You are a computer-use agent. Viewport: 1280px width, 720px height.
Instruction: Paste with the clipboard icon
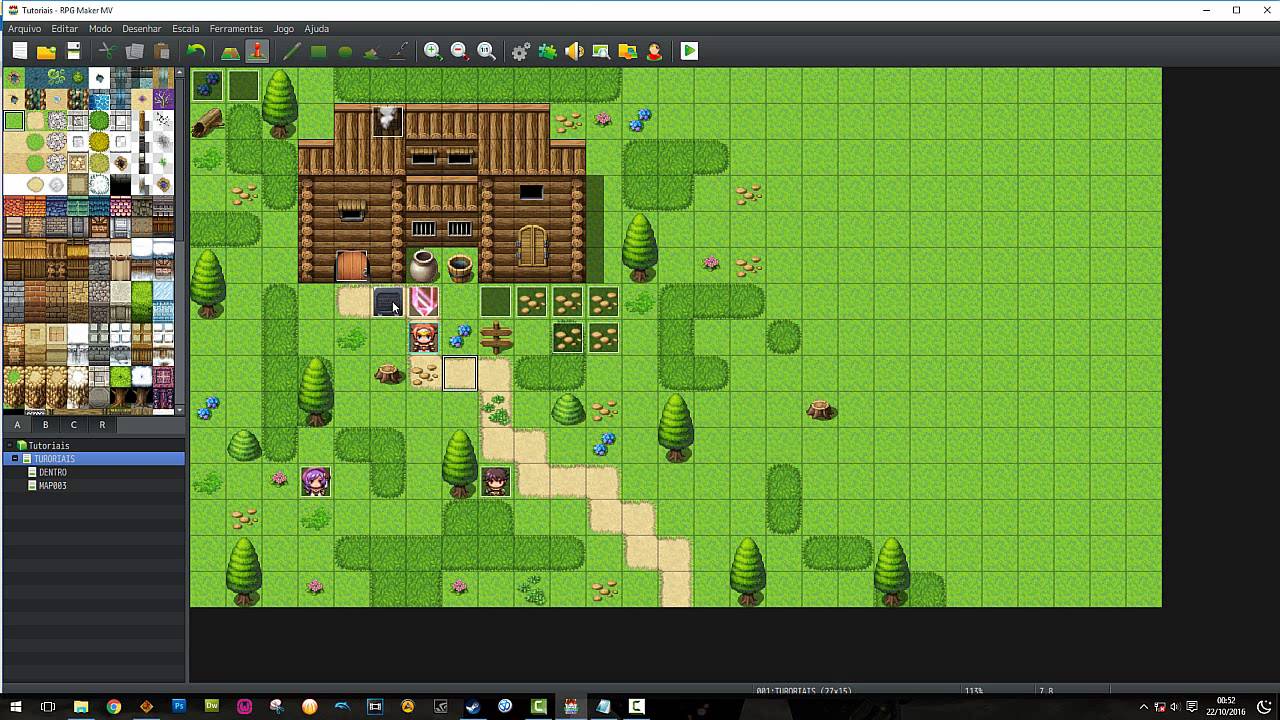tap(161, 51)
